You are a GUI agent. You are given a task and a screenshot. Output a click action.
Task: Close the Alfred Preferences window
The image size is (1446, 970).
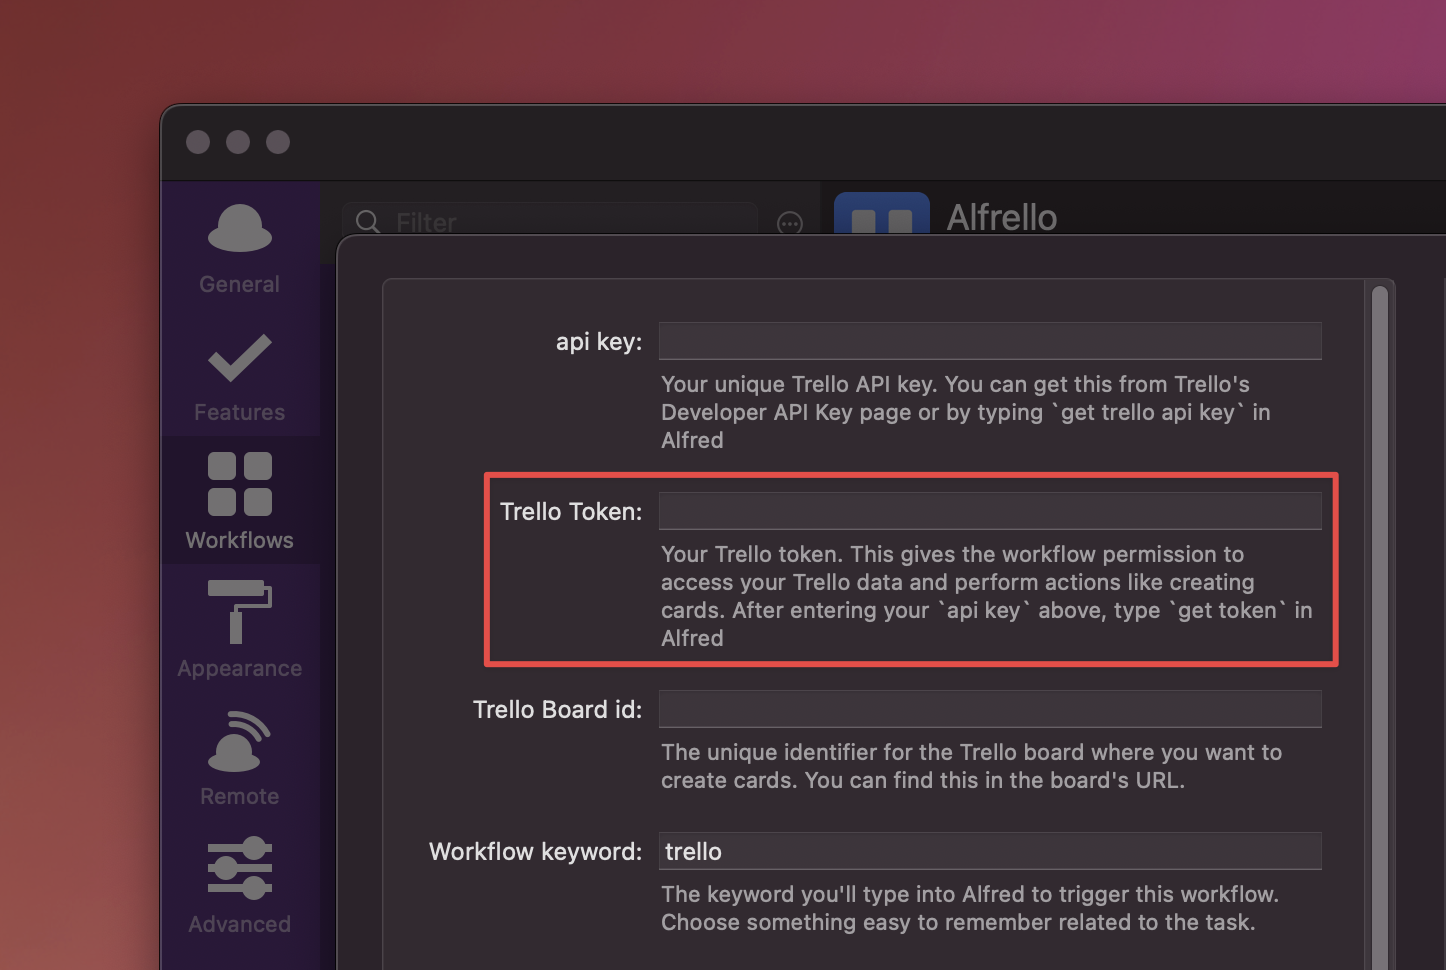point(198,142)
